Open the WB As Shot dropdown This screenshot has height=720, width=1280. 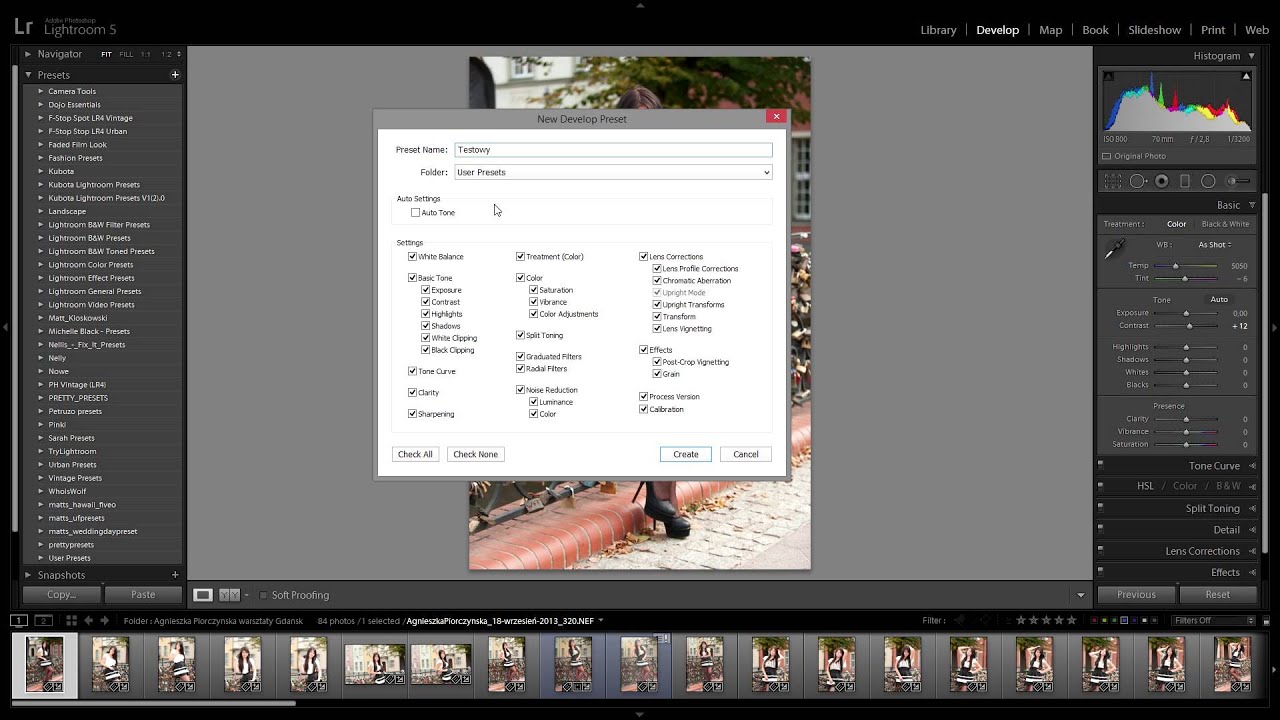coord(1215,245)
